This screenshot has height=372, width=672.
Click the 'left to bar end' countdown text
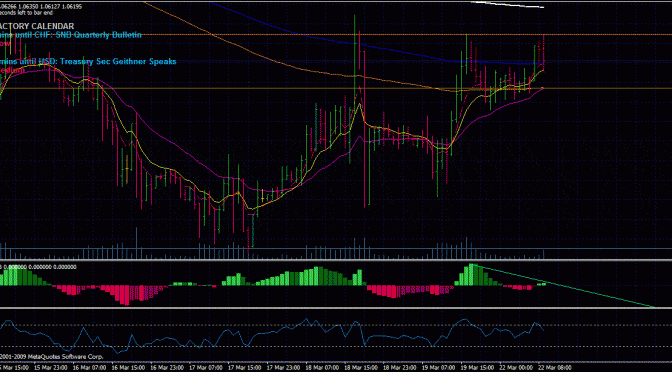[x=36, y=13]
